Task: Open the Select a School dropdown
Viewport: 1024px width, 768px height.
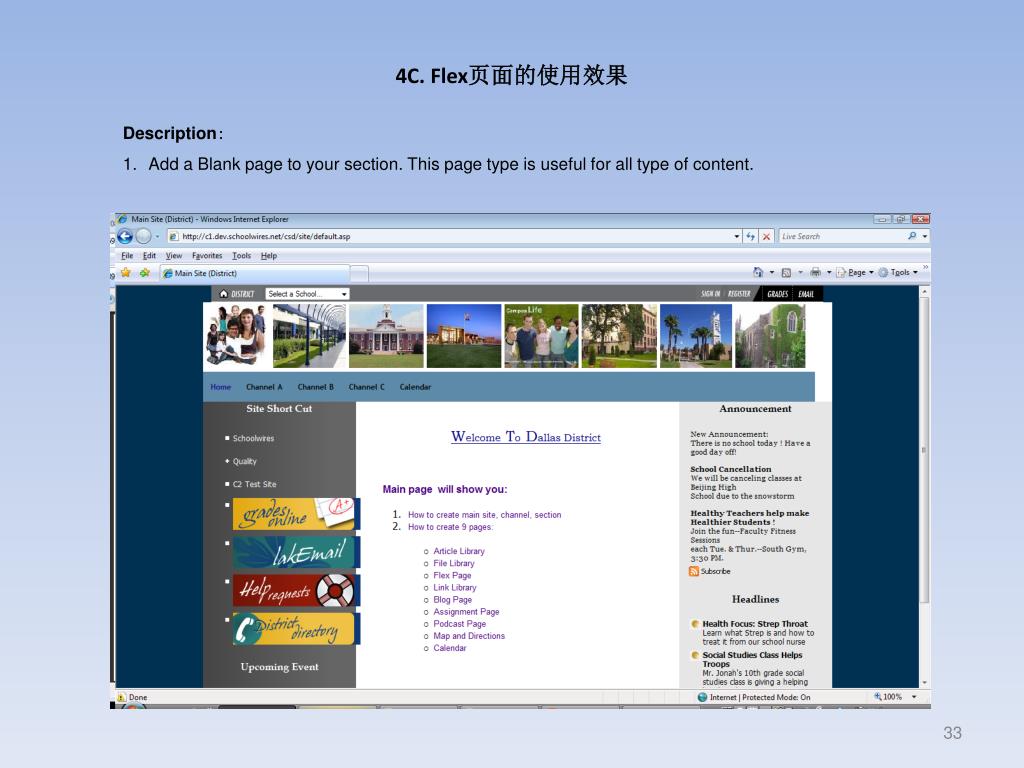Action: coord(307,294)
